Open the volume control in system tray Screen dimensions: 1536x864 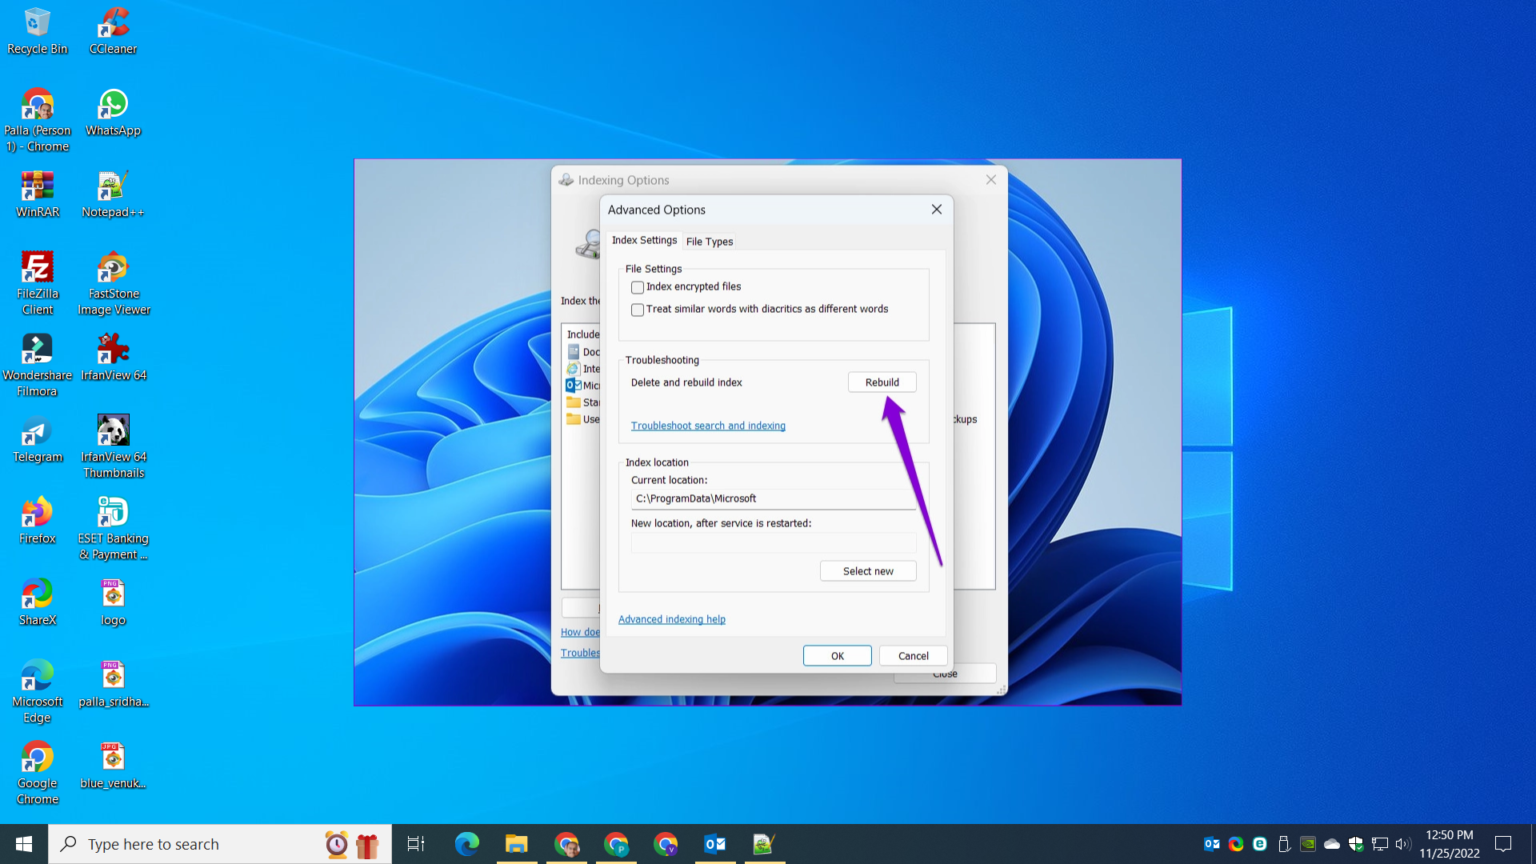tap(1402, 844)
